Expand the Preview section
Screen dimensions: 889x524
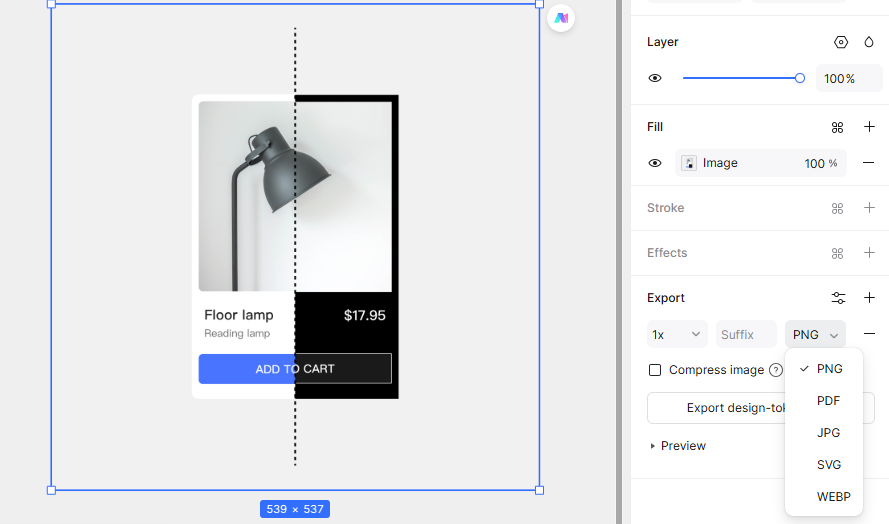pyautogui.click(x=678, y=446)
